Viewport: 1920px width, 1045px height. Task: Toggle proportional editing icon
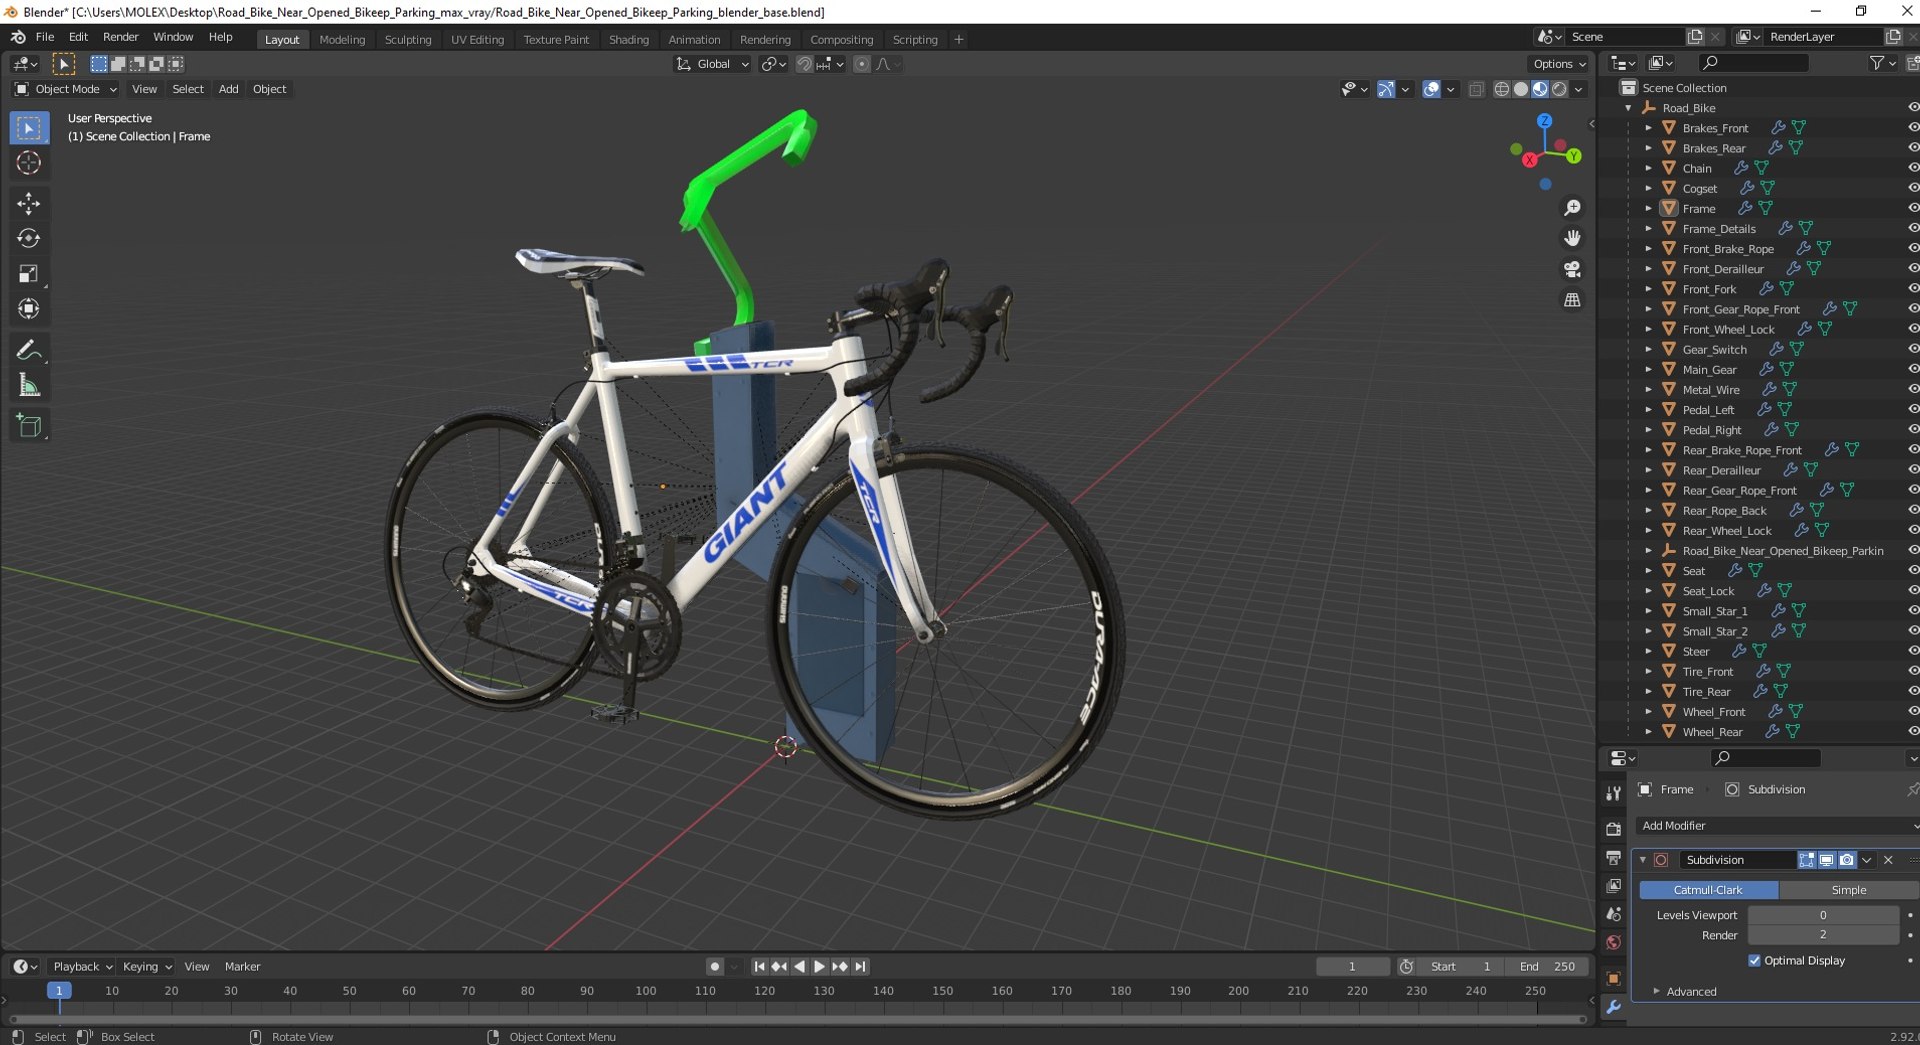[x=862, y=64]
